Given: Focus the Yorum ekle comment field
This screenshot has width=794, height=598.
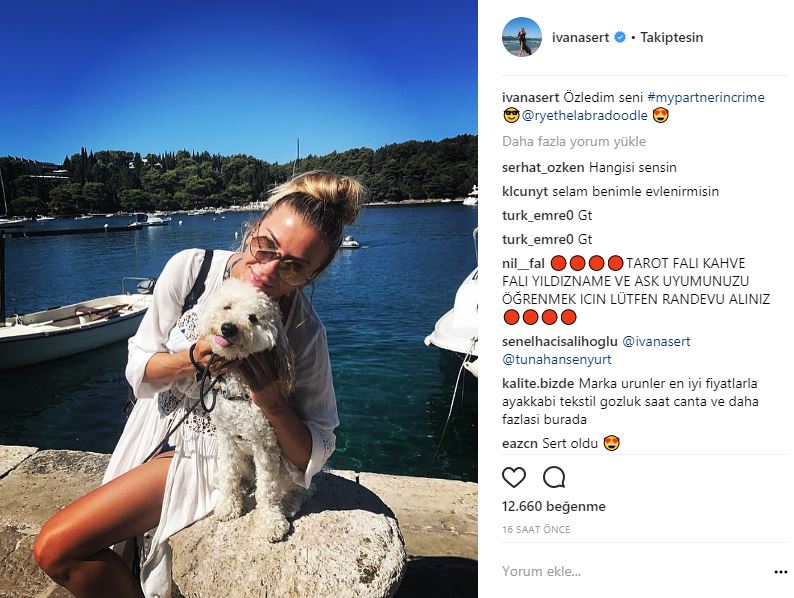Looking at the screenshot, I should 633,572.
